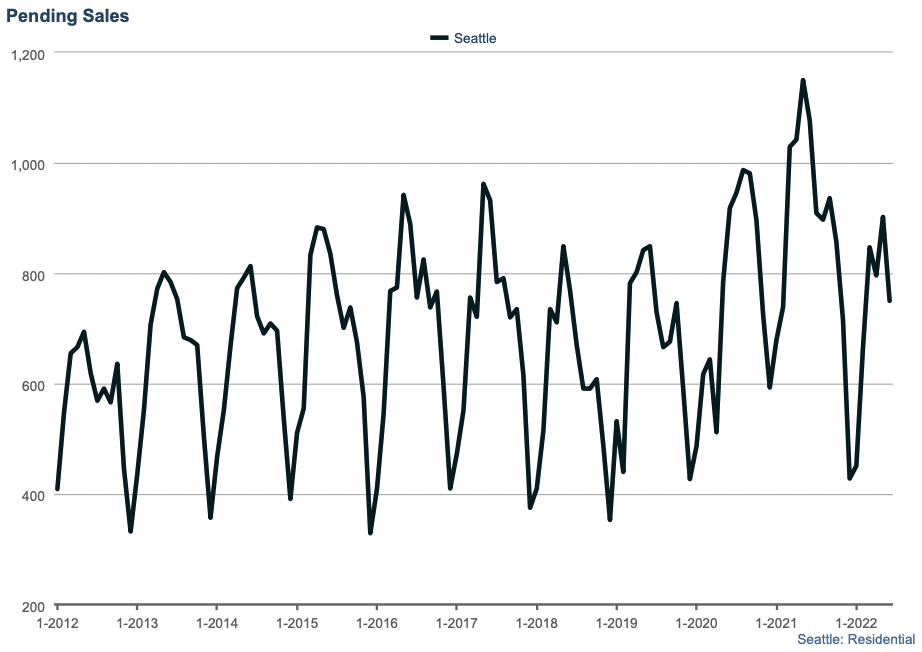This screenshot has width=922, height=652.
Task: Select the 1-2012 x-axis tick label
Action: click(x=57, y=622)
